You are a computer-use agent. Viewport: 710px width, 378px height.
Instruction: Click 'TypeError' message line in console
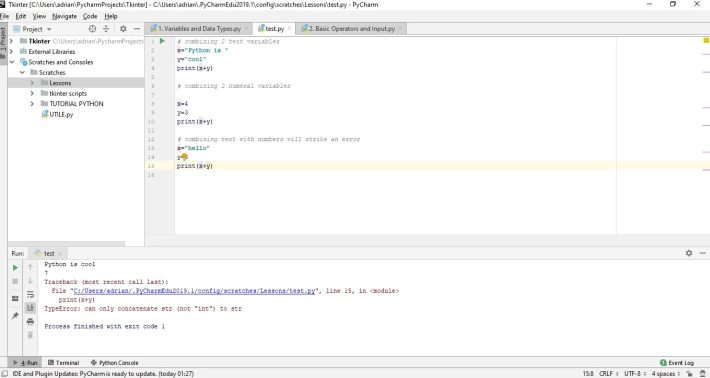143,309
